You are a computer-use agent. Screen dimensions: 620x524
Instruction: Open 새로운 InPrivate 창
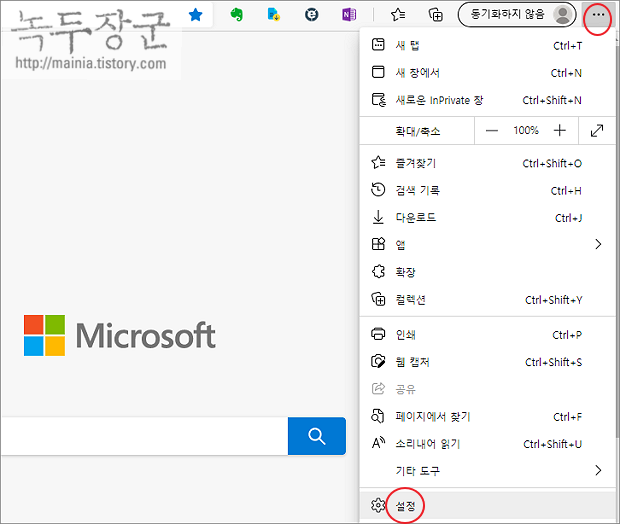pos(487,100)
